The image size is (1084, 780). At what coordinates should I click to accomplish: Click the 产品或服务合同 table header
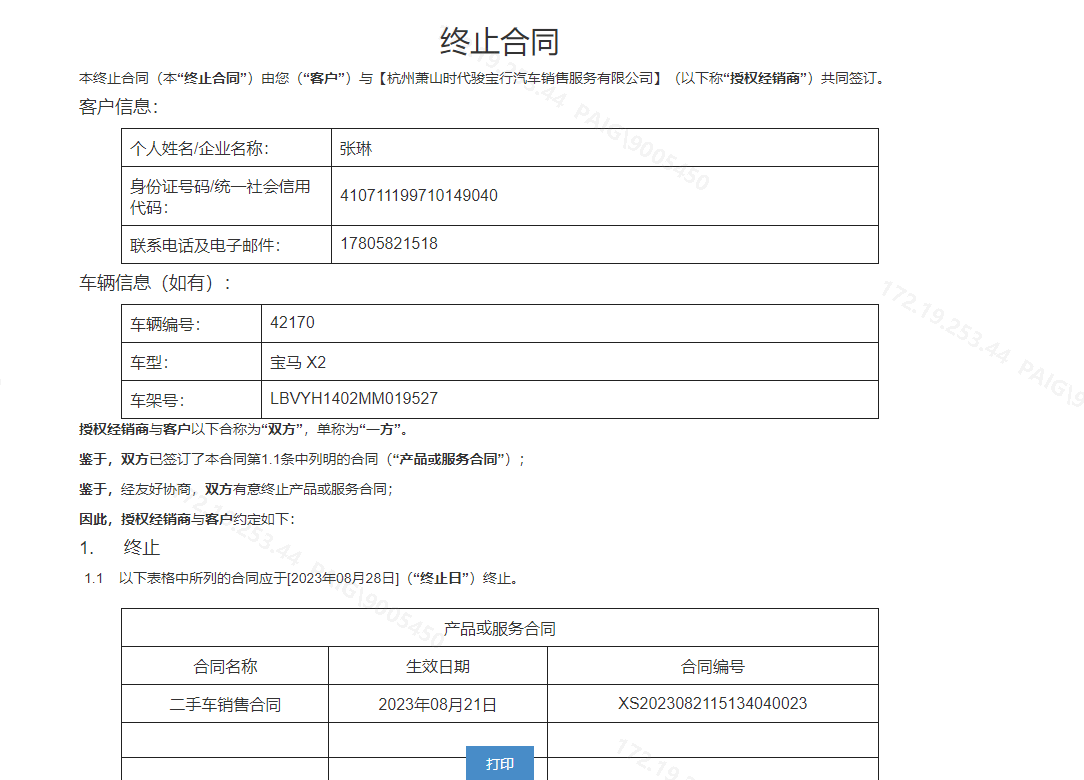(x=500, y=628)
